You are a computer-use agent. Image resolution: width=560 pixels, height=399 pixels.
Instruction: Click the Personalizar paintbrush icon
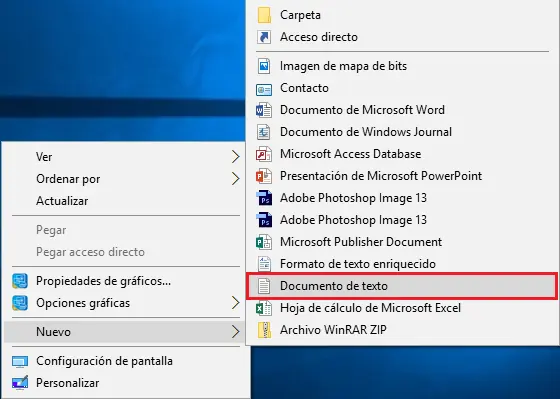click(20, 382)
